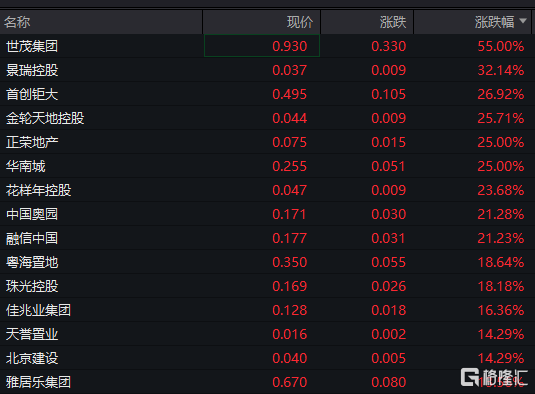The height and width of the screenshot is (394, 535).
Task: Select the 佳兆业集团 stock name
Action: point(39,310)
